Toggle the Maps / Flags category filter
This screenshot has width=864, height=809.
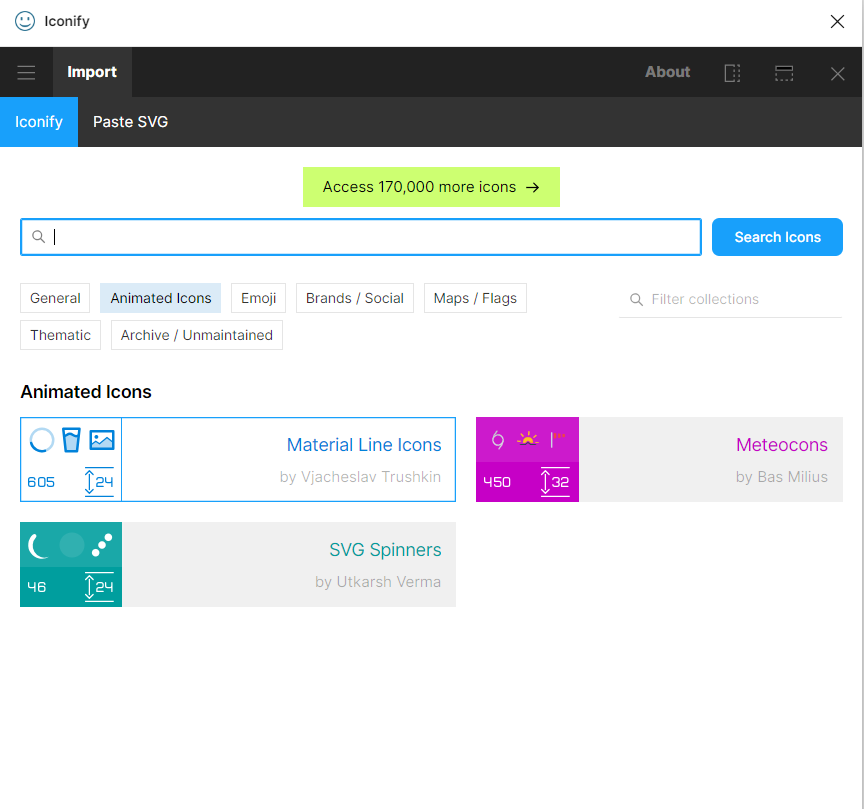[x=475, y=298]
